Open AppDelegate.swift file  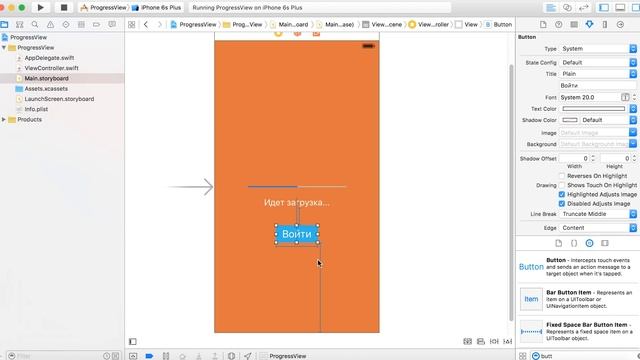pos(49,58)
